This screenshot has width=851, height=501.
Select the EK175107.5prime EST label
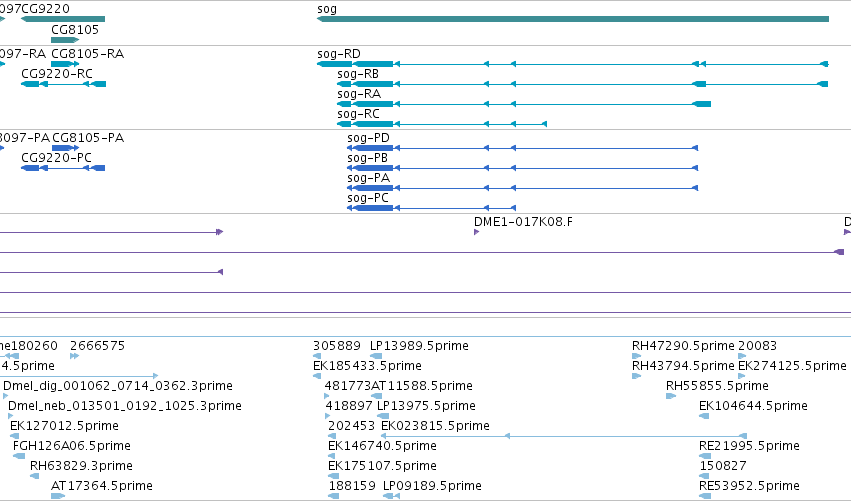pyautogui.click(x=382, y=466)
